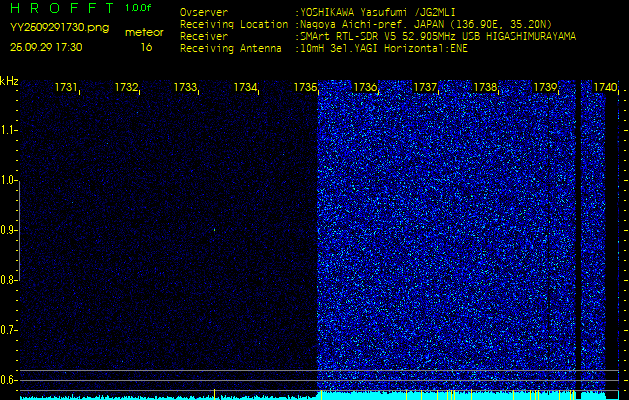The width and height of the screenshot is (629, 400).
Task: Click the version number 1.0.0f
Action: [x=138, y=8]
